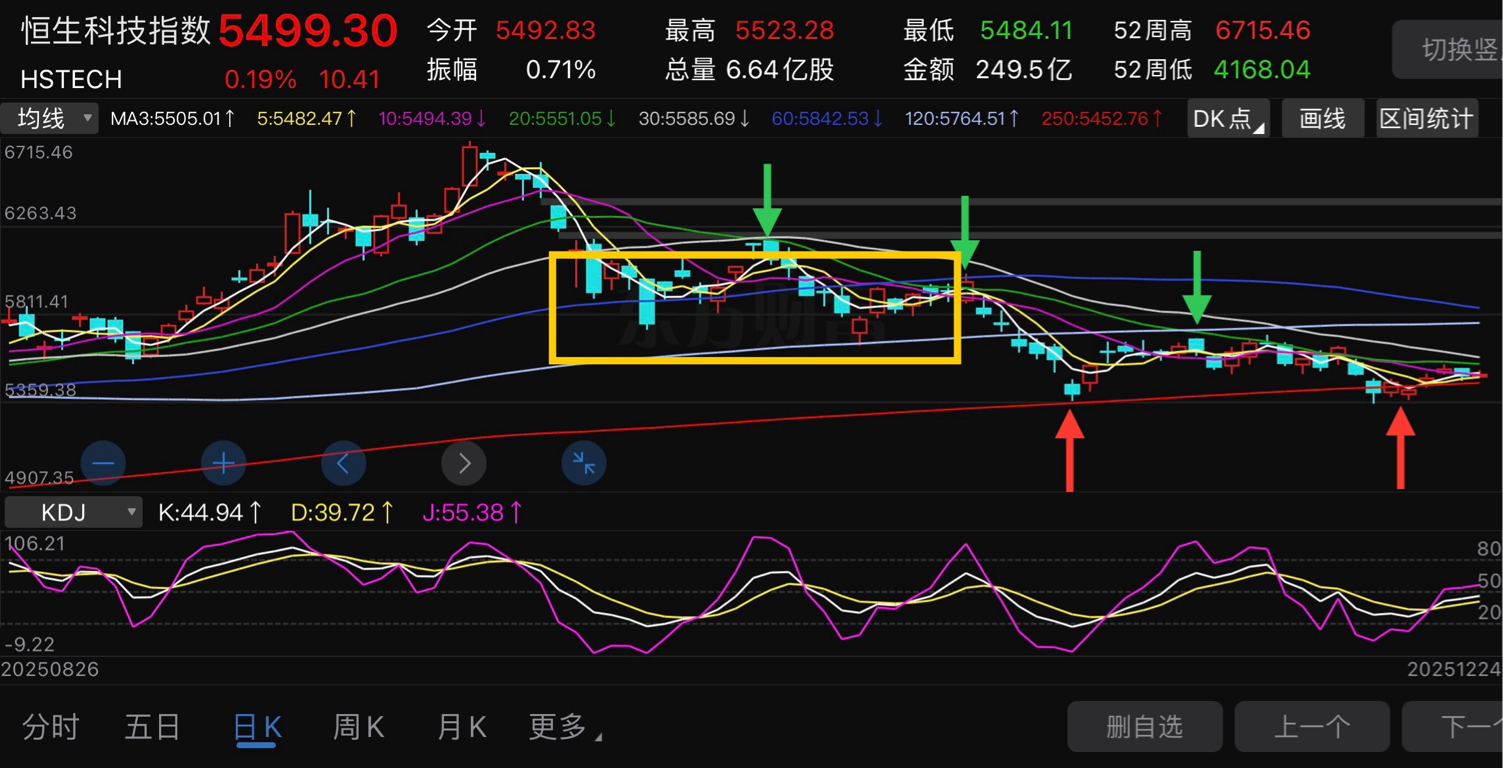Tap the magenta 10:5494.39 value
The width and height of the screenshot is (1503, 768).
pos(433,119)
